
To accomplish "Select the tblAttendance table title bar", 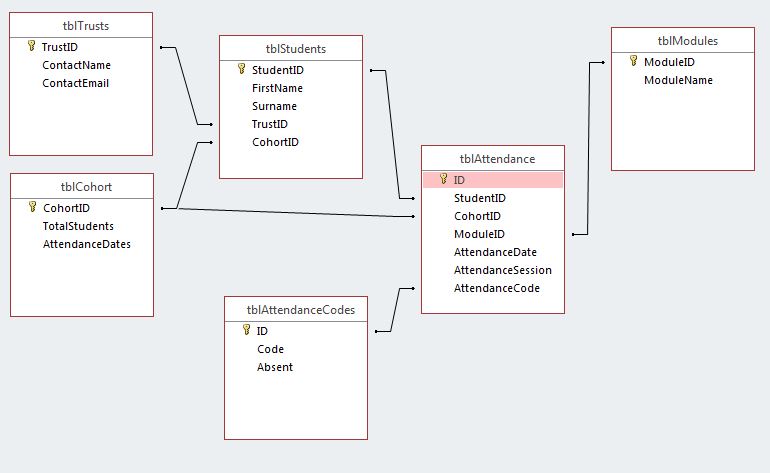I will point(493,159).
